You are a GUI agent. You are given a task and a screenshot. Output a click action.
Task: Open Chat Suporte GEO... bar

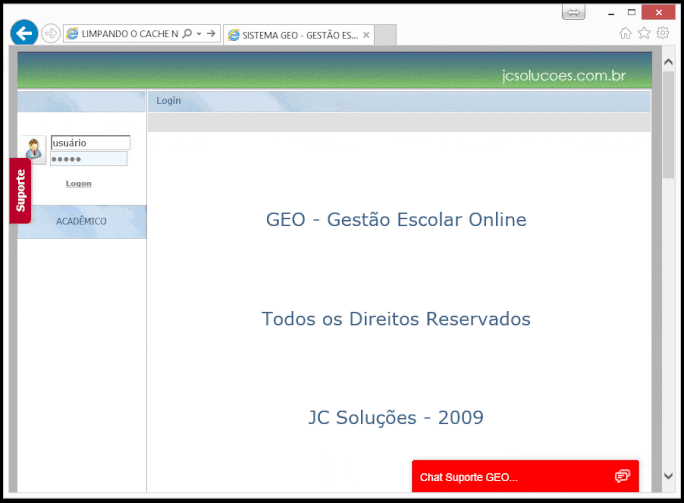(525, 476)
